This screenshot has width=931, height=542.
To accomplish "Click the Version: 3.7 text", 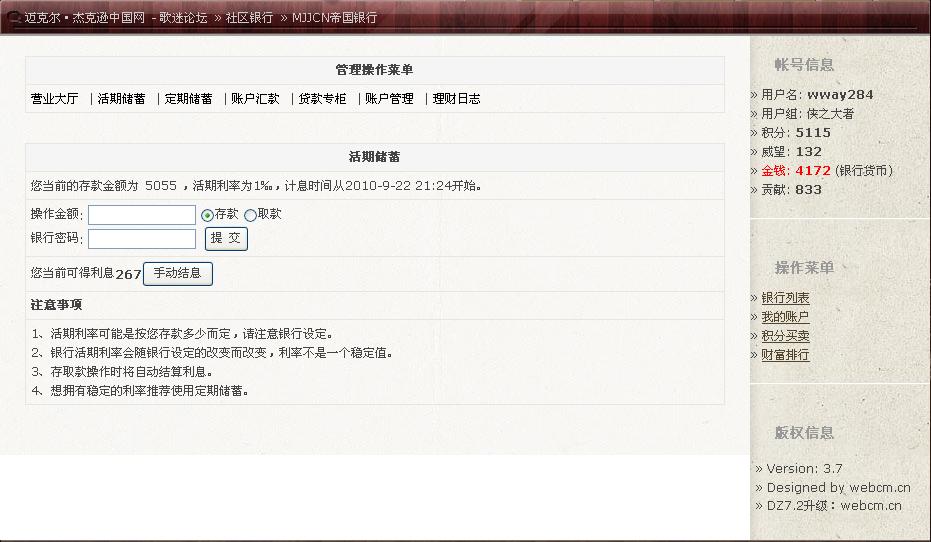I will click(x=805, y=468).
